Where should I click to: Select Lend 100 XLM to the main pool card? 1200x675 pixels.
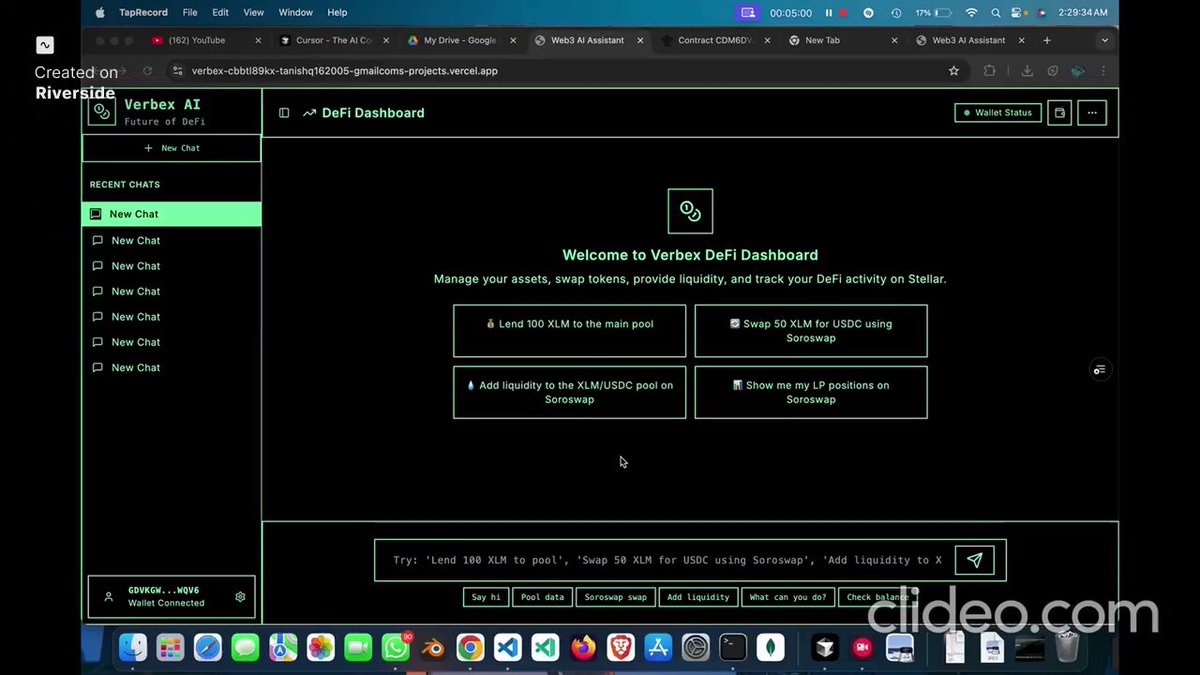[569, 331]
